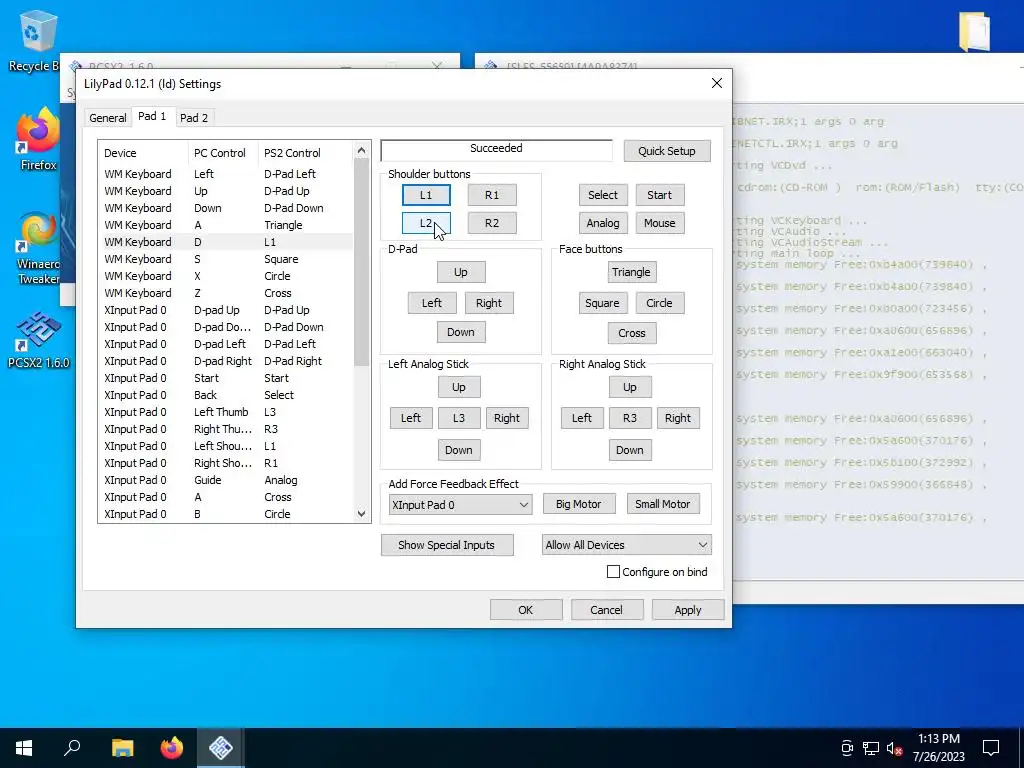Click the bindings list scroll-down arrow
The image size is (1024, 768).
coord(362,514)
